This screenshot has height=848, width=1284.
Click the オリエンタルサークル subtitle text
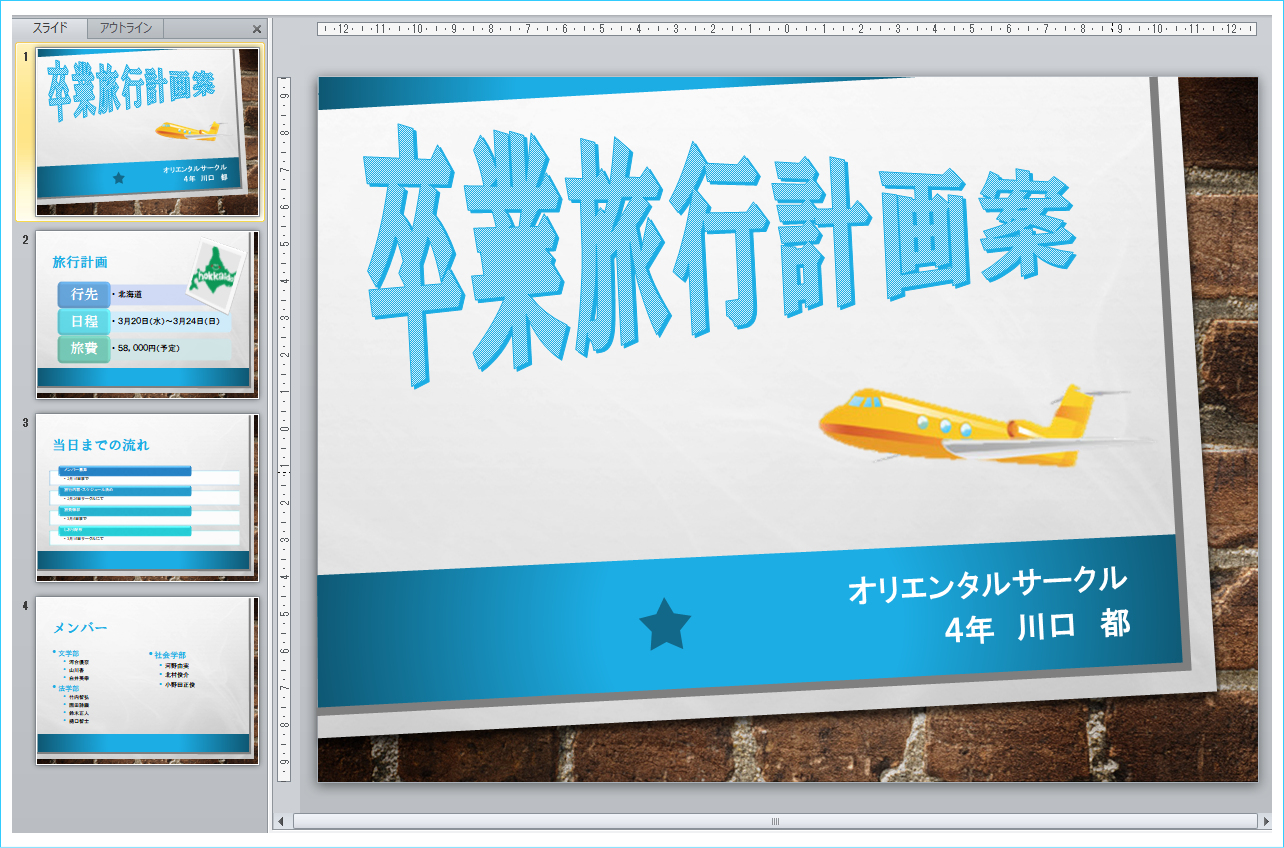point(987,584)
